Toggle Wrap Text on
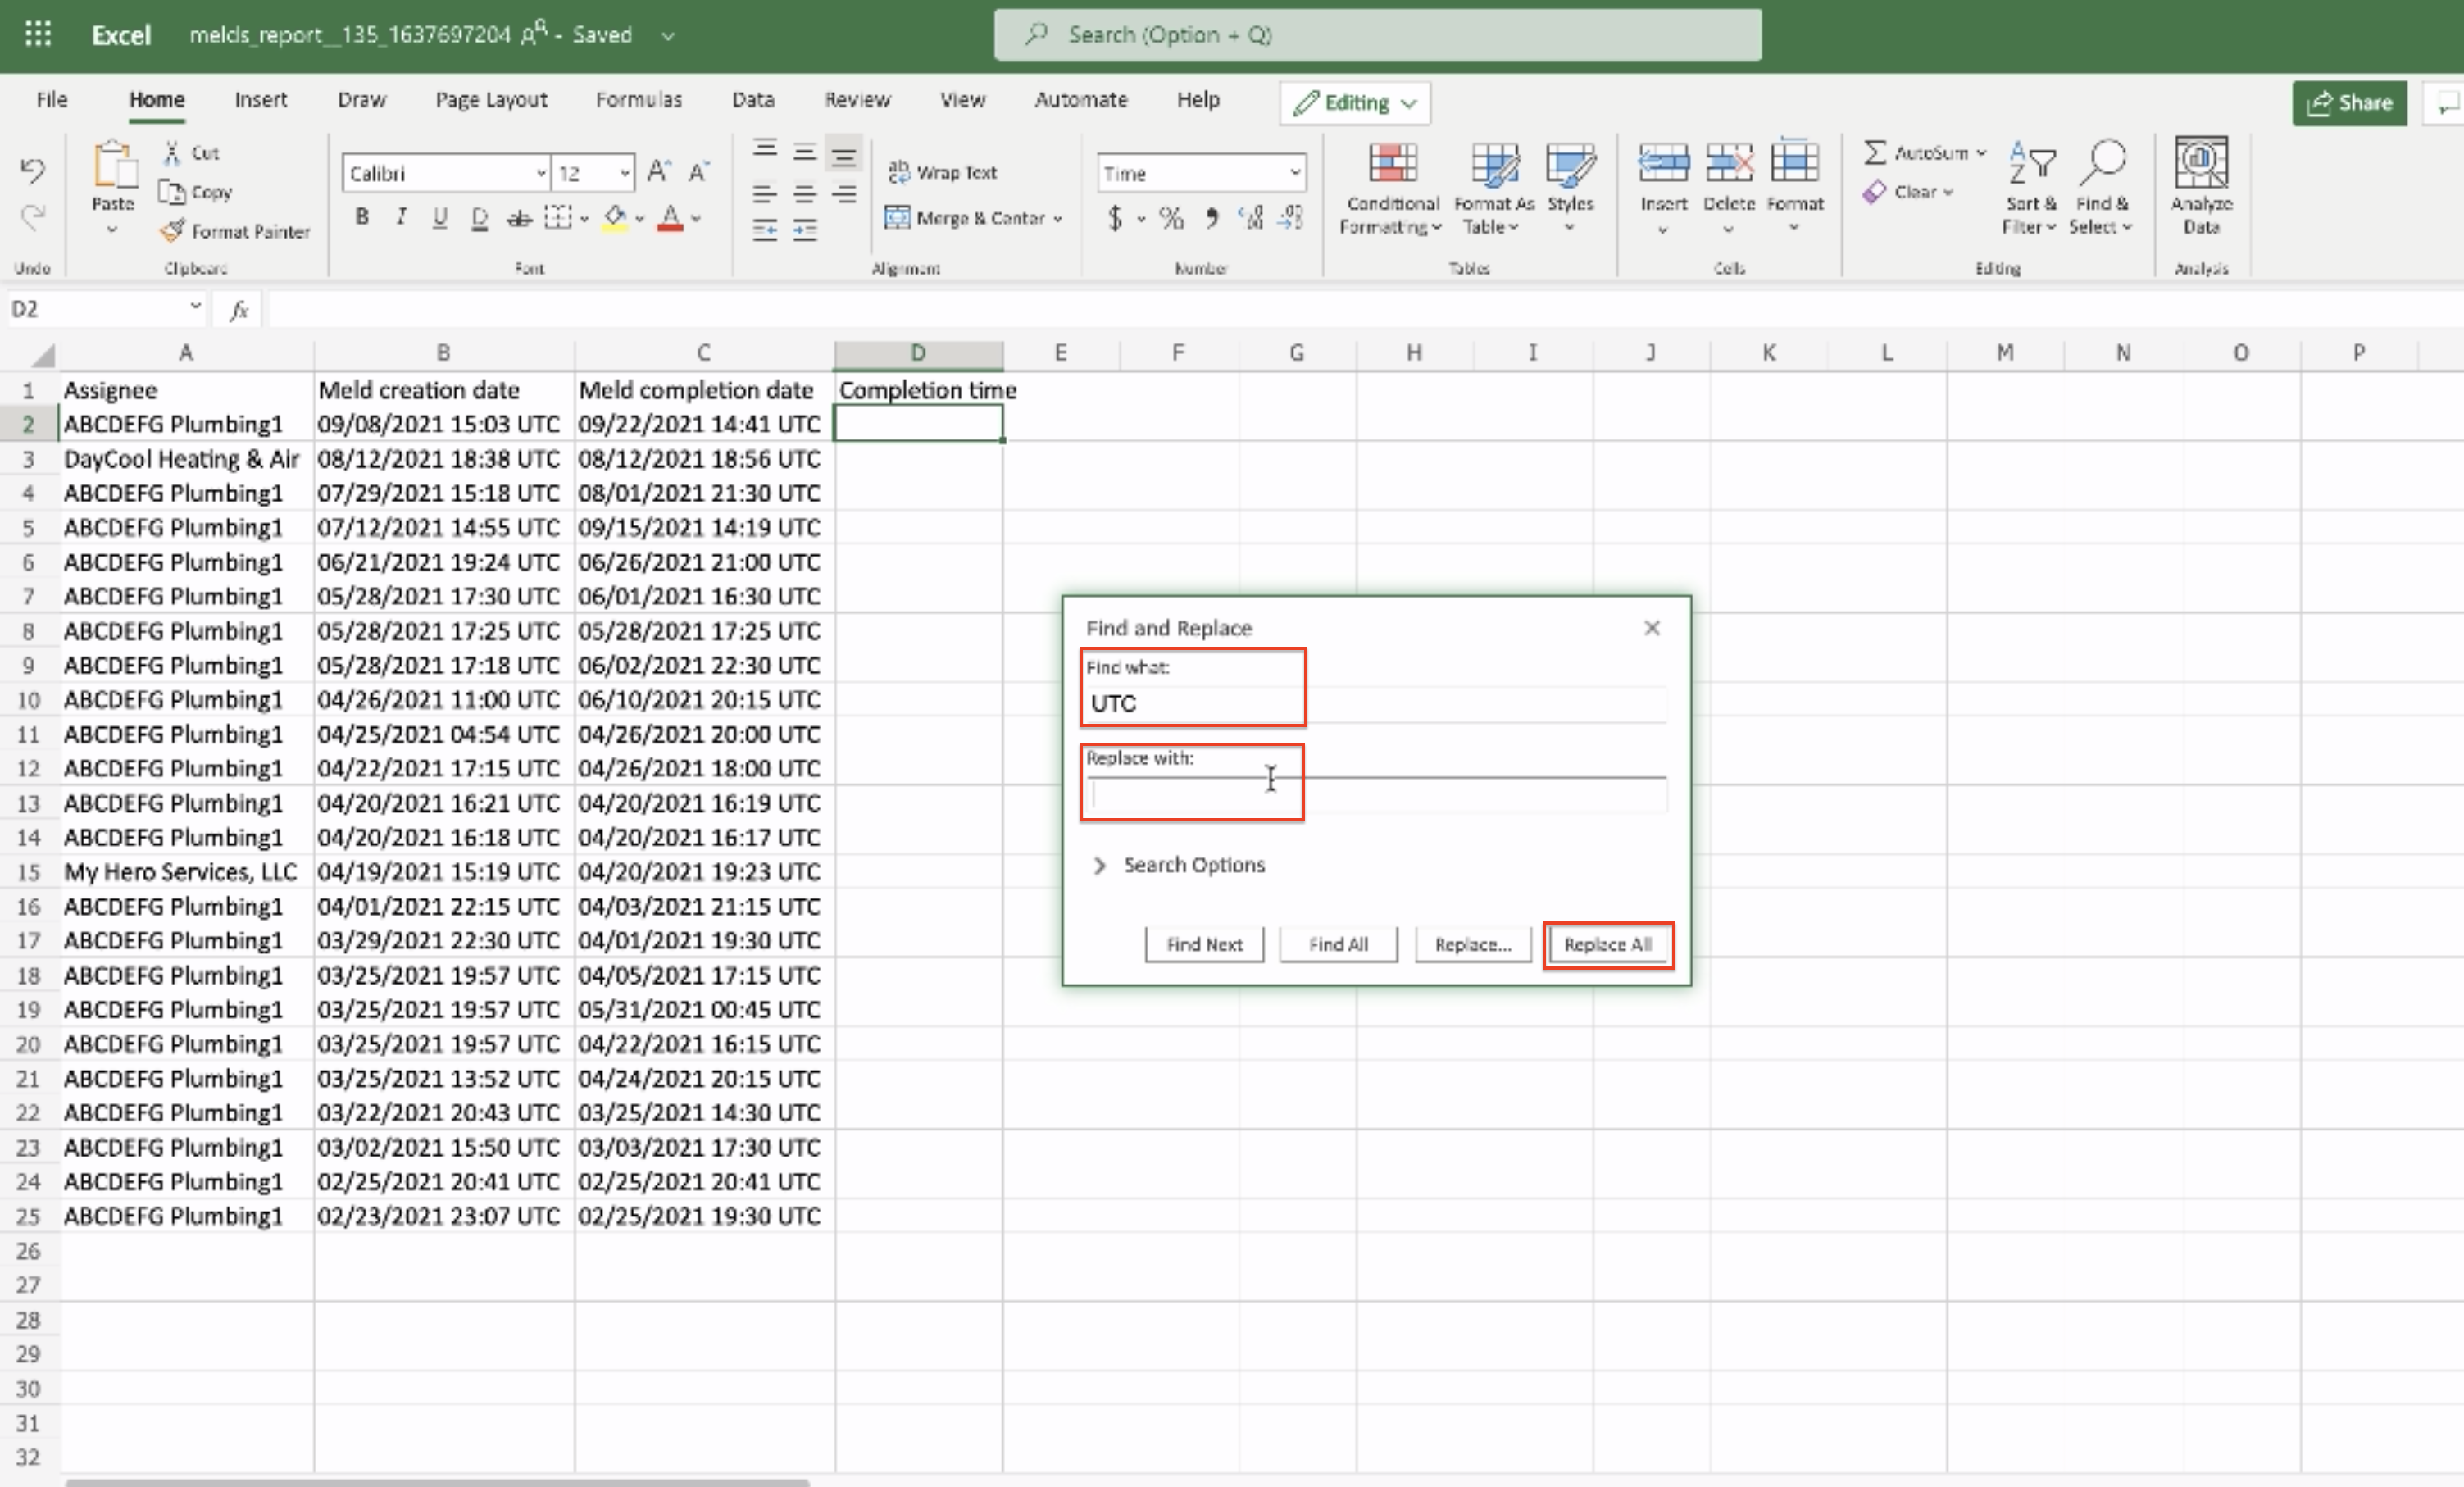Viewport: 2464px width, 1487px height. coord(942,172)
